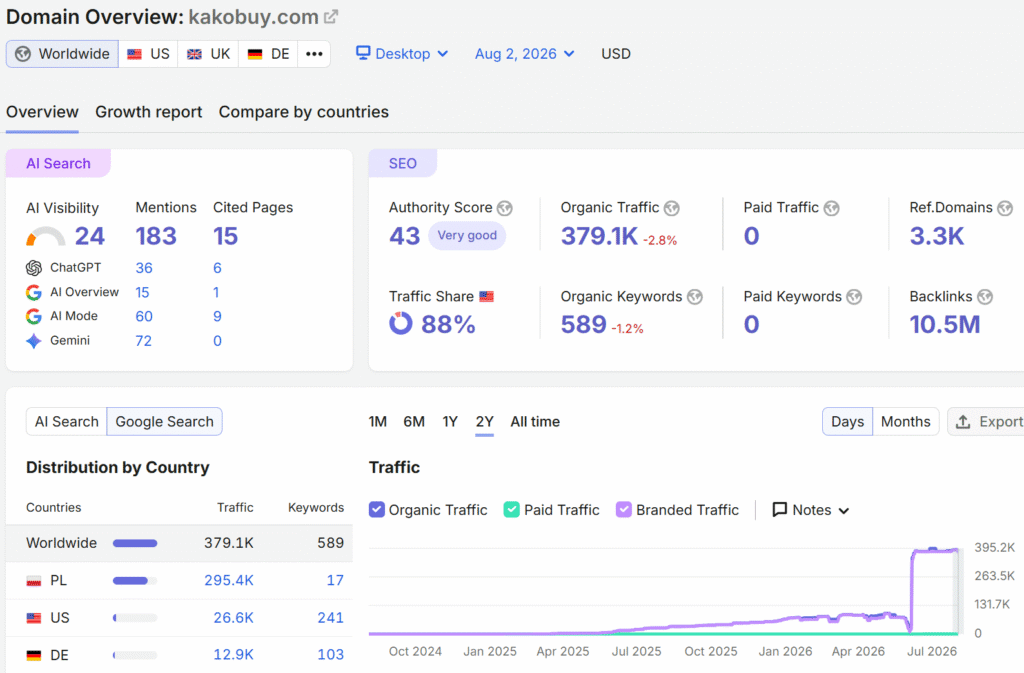Image resolution: width=1024 pixels, height=673 pixels.
Task: Click the UK flag icon in database selector
Action: [x=195, y=54]
